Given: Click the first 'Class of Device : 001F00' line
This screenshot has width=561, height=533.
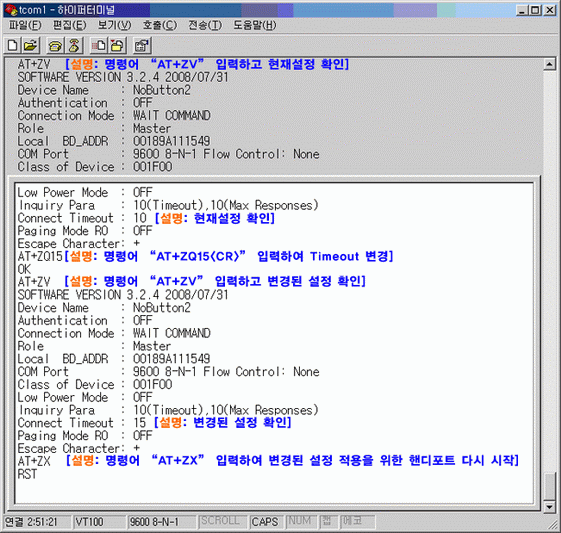Looking at the screenshot, I should 95,167.
